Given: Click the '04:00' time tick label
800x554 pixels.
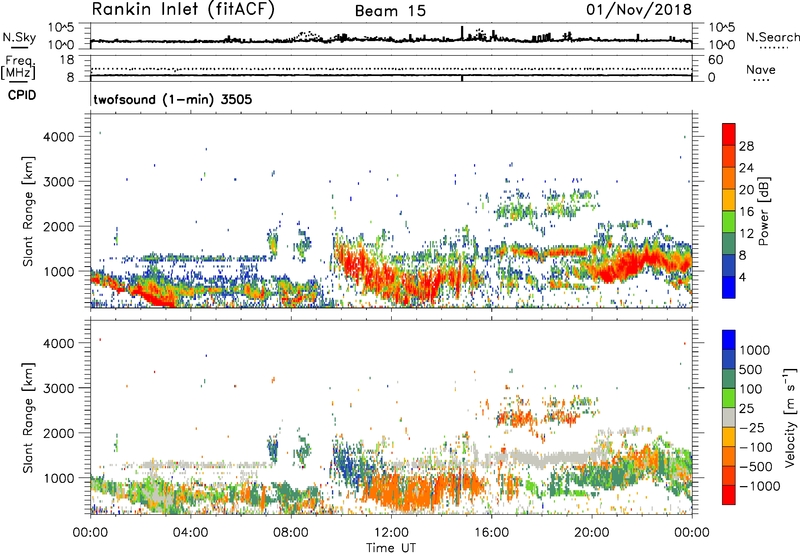Looking at the screenshot, I should pyautogui.click(x=190, y=533).
